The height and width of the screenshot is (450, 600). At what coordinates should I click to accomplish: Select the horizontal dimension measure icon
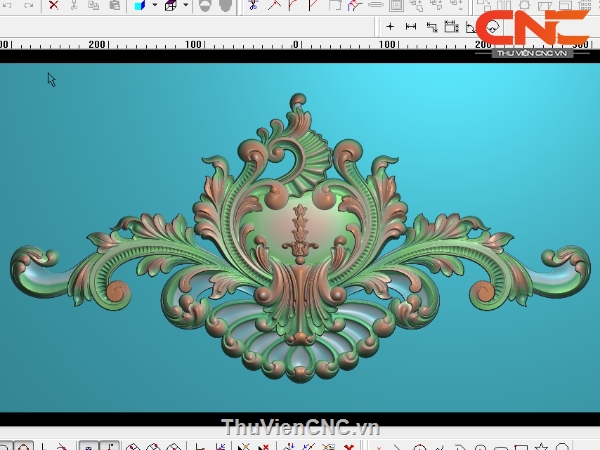411,26
